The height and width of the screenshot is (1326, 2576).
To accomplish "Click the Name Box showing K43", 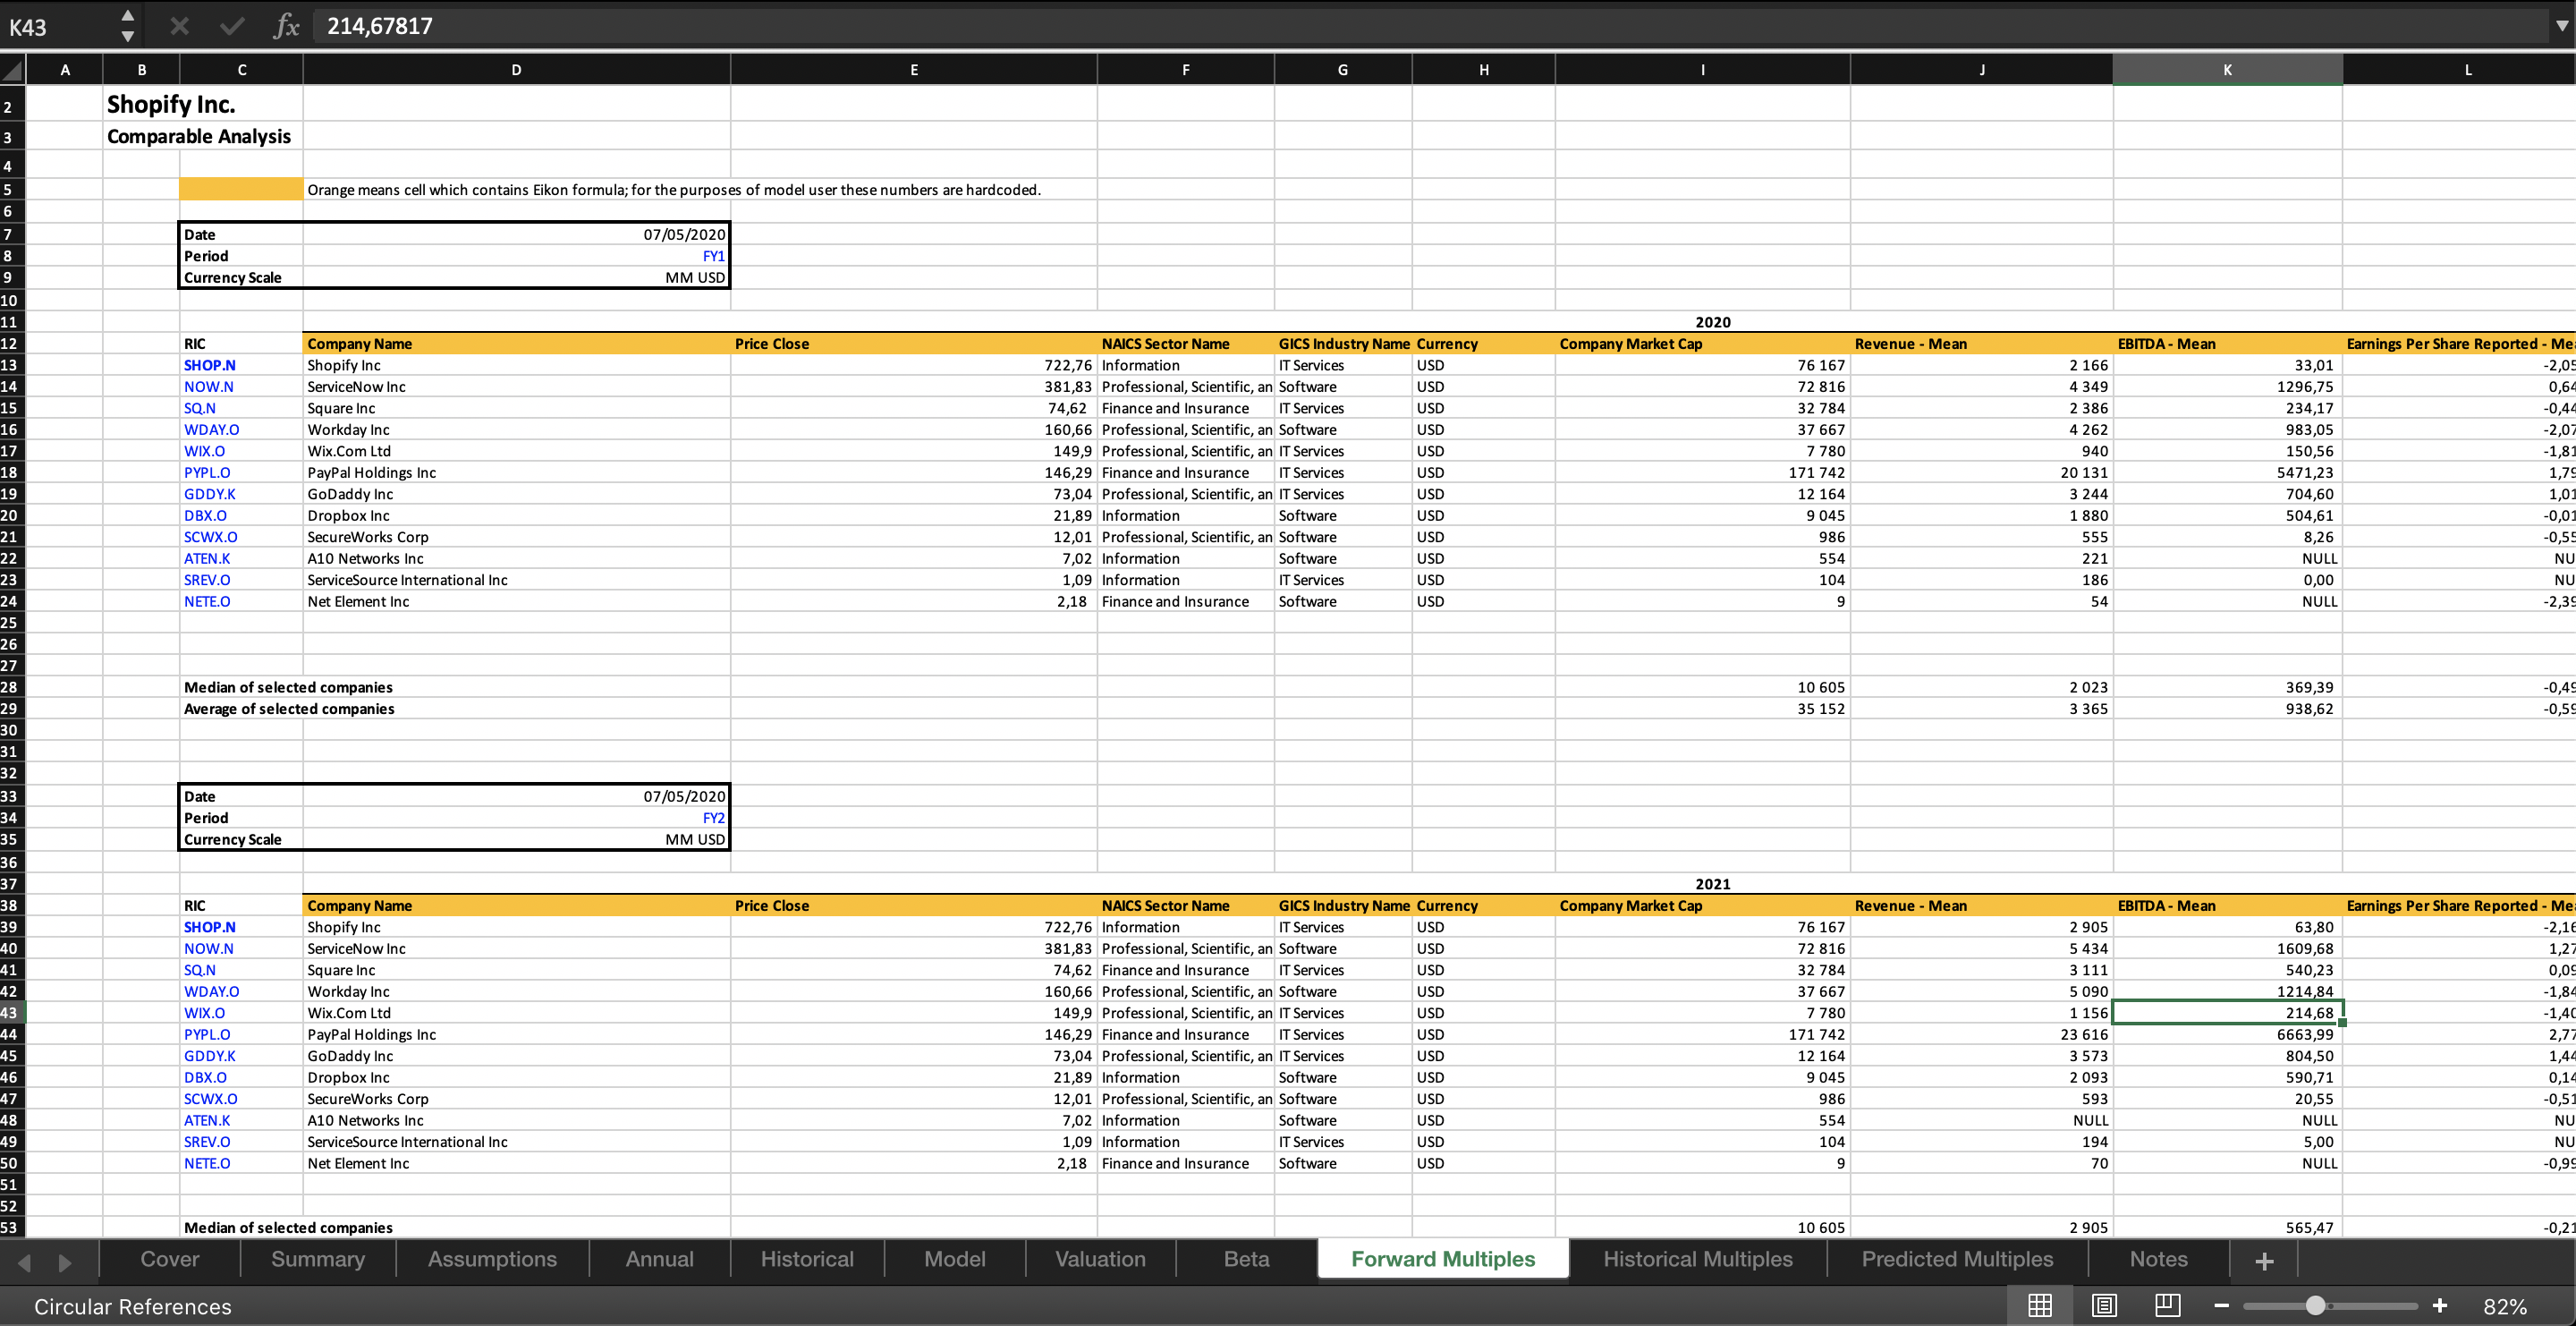I will [x=60, y=26].
